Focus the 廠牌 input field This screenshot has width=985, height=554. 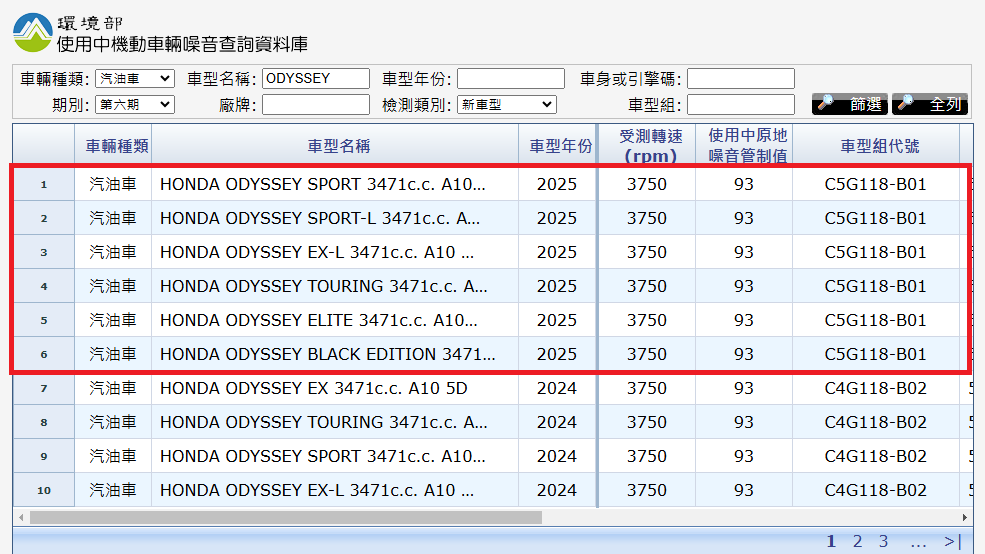316,104
